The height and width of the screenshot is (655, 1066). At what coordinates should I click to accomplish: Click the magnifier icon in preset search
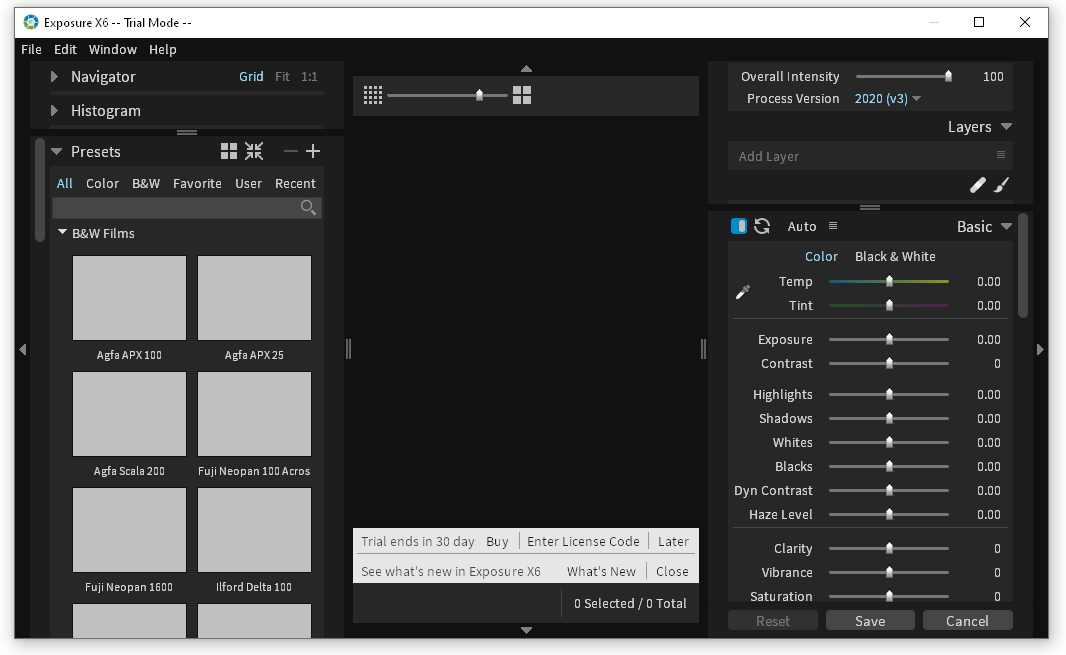308,207
